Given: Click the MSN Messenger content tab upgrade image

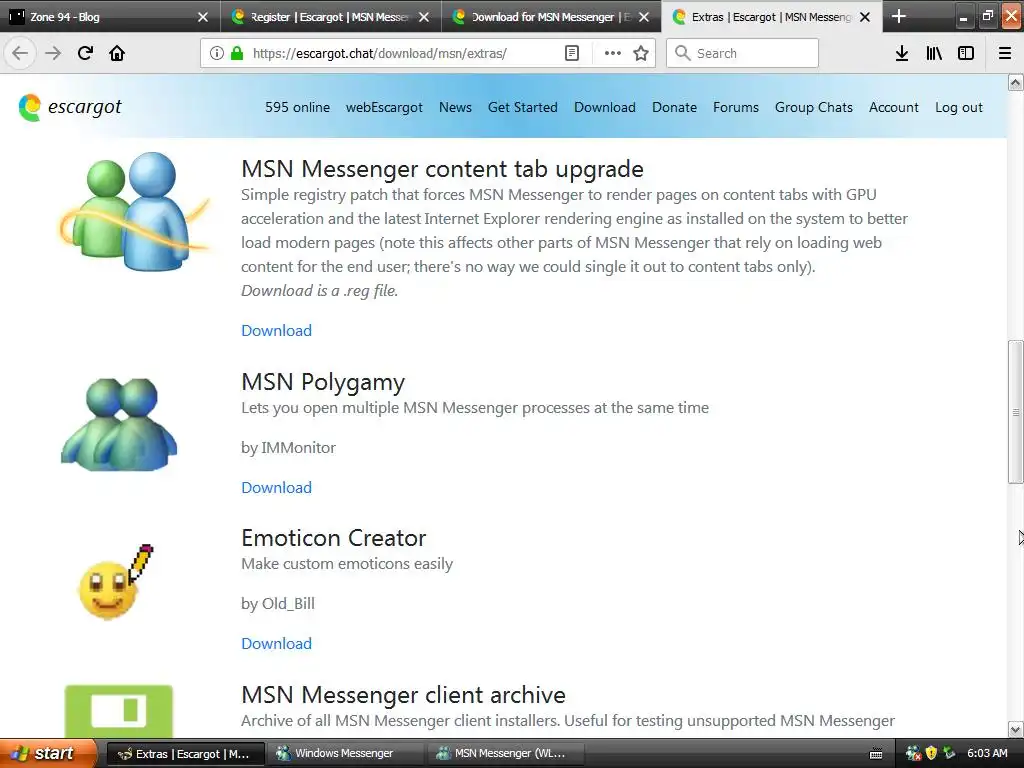Looking at the screenshot, I should coord(135,211).
